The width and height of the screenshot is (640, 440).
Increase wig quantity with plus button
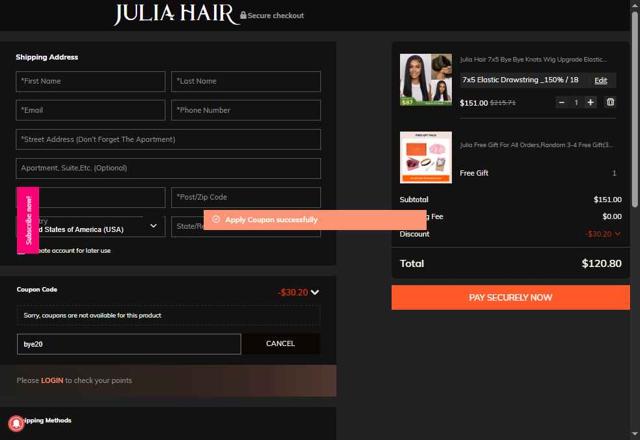click(590, 102)
